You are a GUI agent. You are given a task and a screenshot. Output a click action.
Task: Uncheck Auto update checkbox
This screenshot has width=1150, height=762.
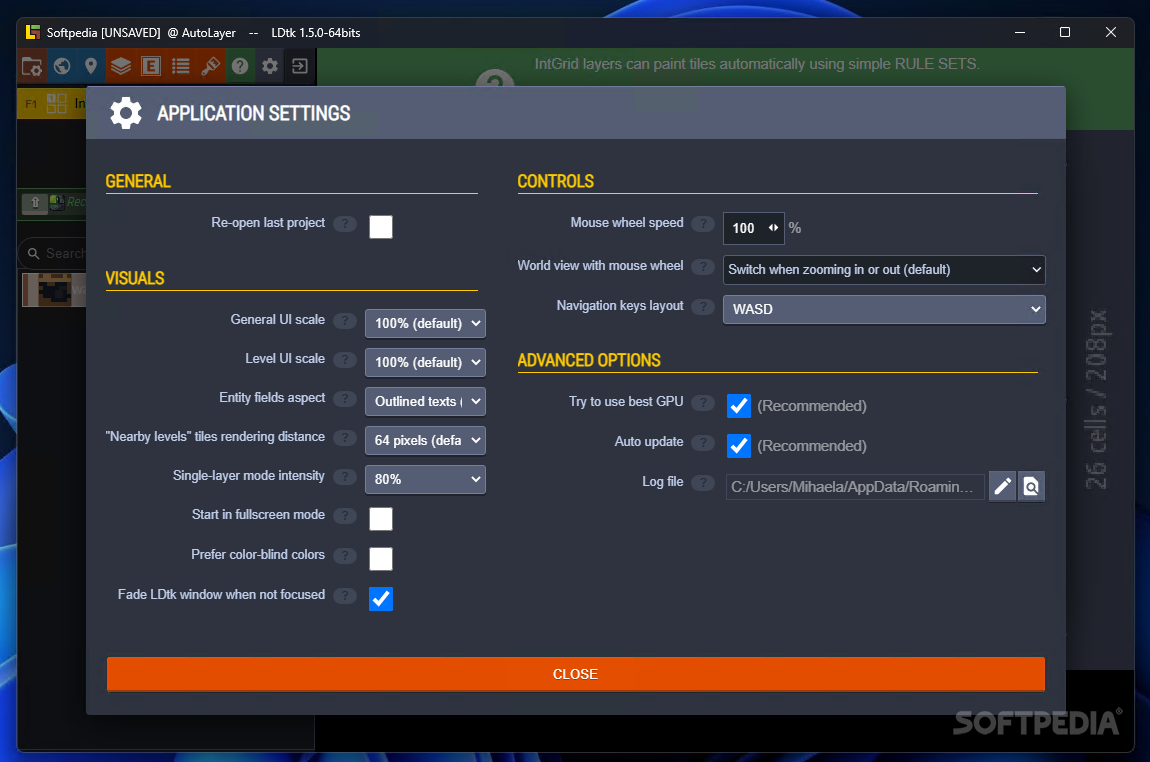(739, 446)
